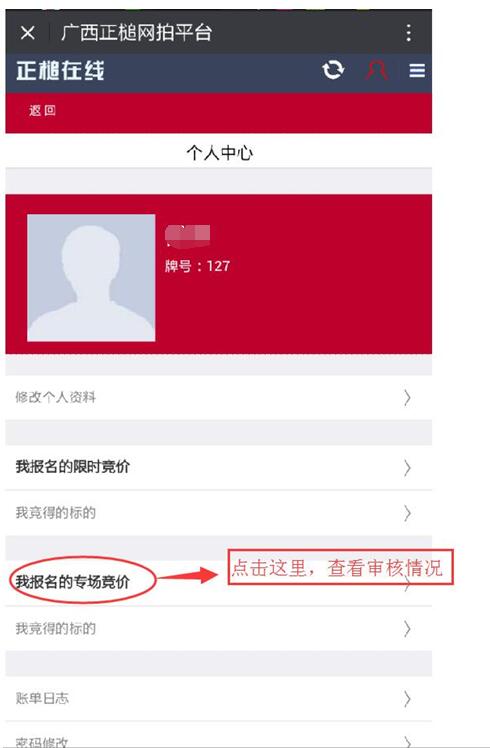Open 我竞得的标的 under 限时竞价

(x=219, y=513)
